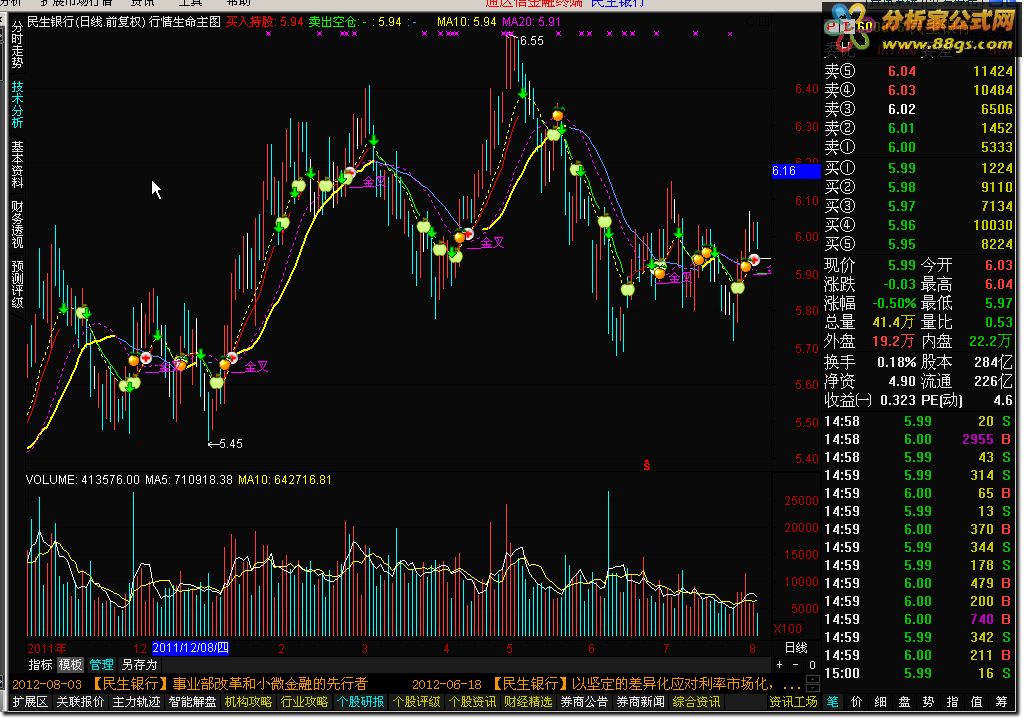Open the 综合资讯 tab
The width and height of the screenshot is (1024, 719).
tap(697, 702)
